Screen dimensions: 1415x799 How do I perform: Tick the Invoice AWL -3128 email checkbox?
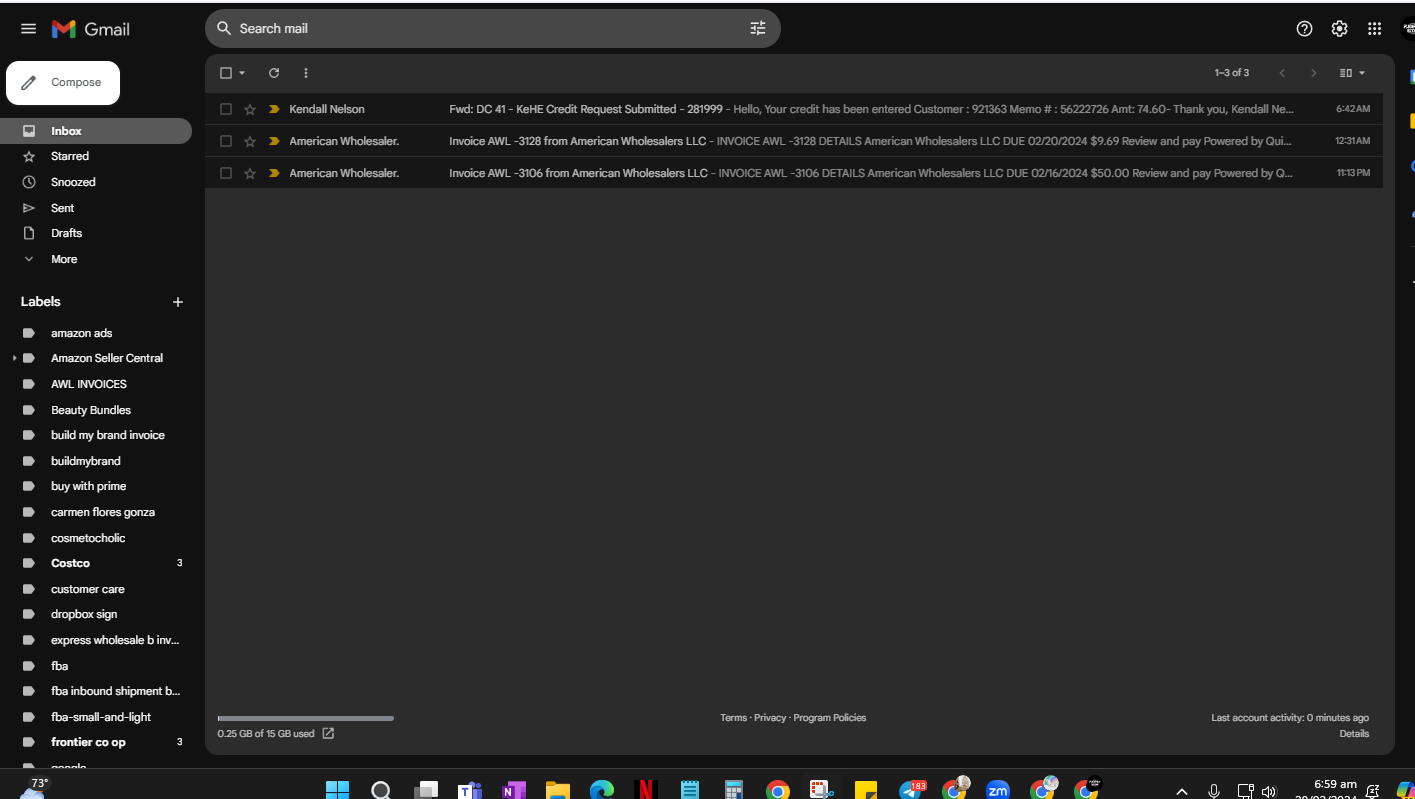(x=226, y=141)
